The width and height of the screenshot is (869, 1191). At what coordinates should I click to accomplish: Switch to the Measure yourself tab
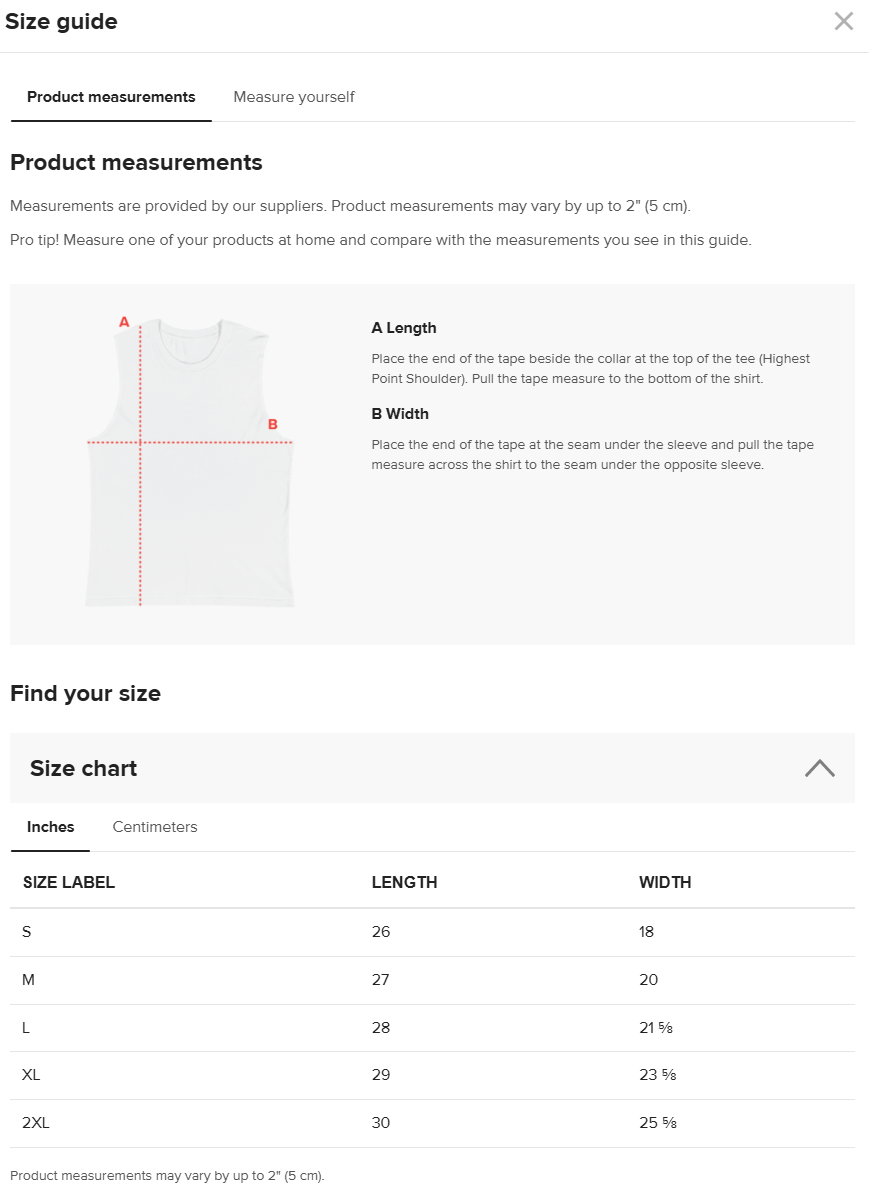point(294,97)
